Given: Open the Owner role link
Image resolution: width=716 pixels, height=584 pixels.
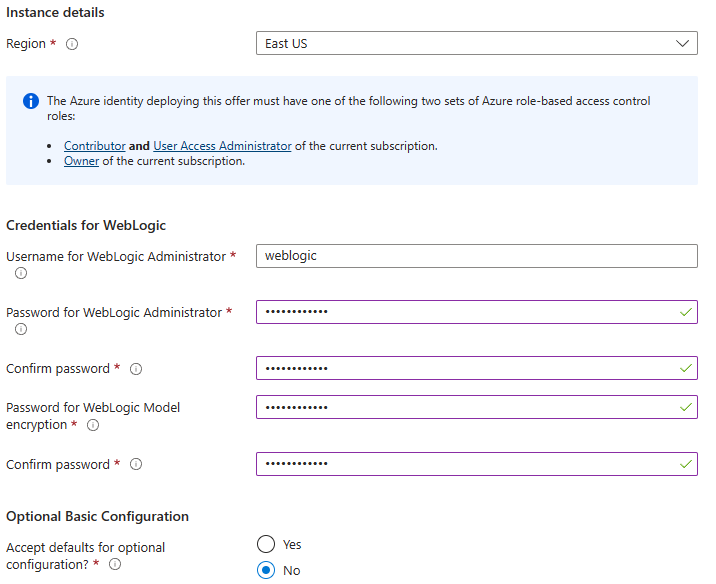Looking at the screenshot, I should pos(81,161).
